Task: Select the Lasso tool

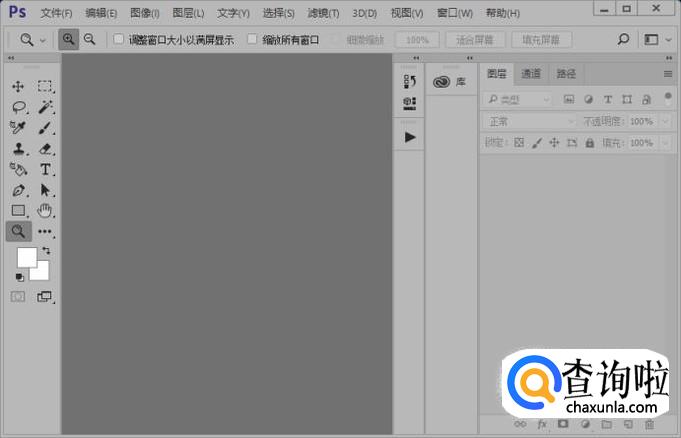Action: 18,107
